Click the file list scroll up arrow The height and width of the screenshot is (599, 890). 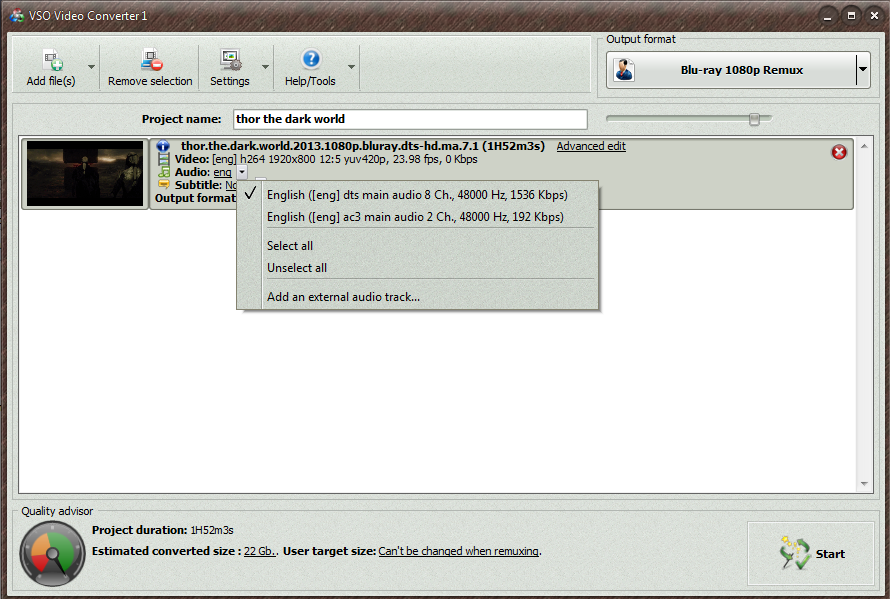[864, 146]
